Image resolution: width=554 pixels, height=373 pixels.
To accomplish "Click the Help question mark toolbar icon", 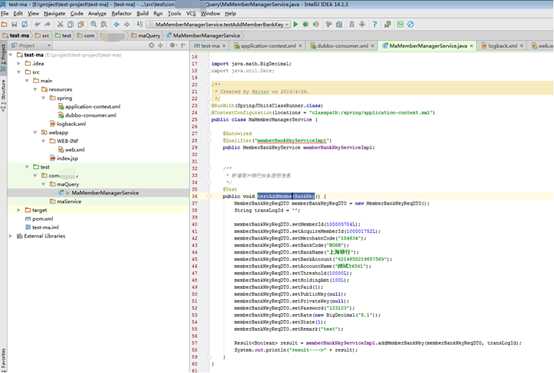I will 375,24.
